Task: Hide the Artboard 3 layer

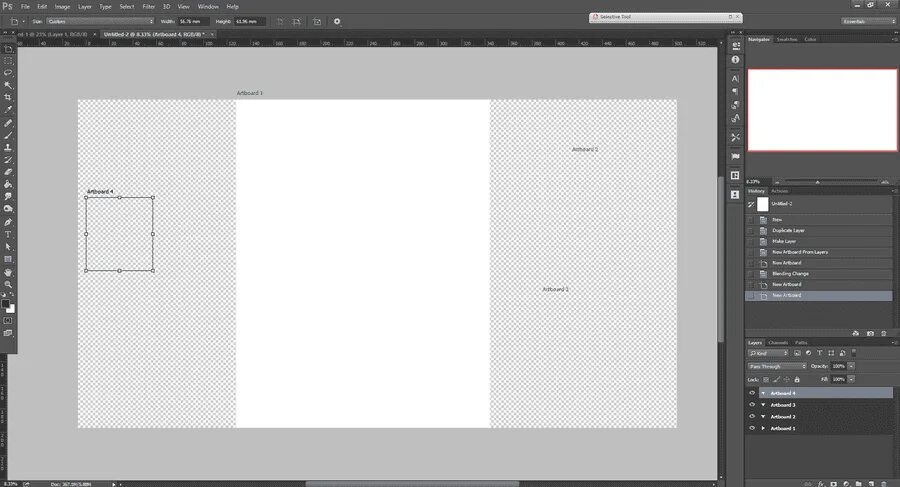Action: tap(752, 404)
